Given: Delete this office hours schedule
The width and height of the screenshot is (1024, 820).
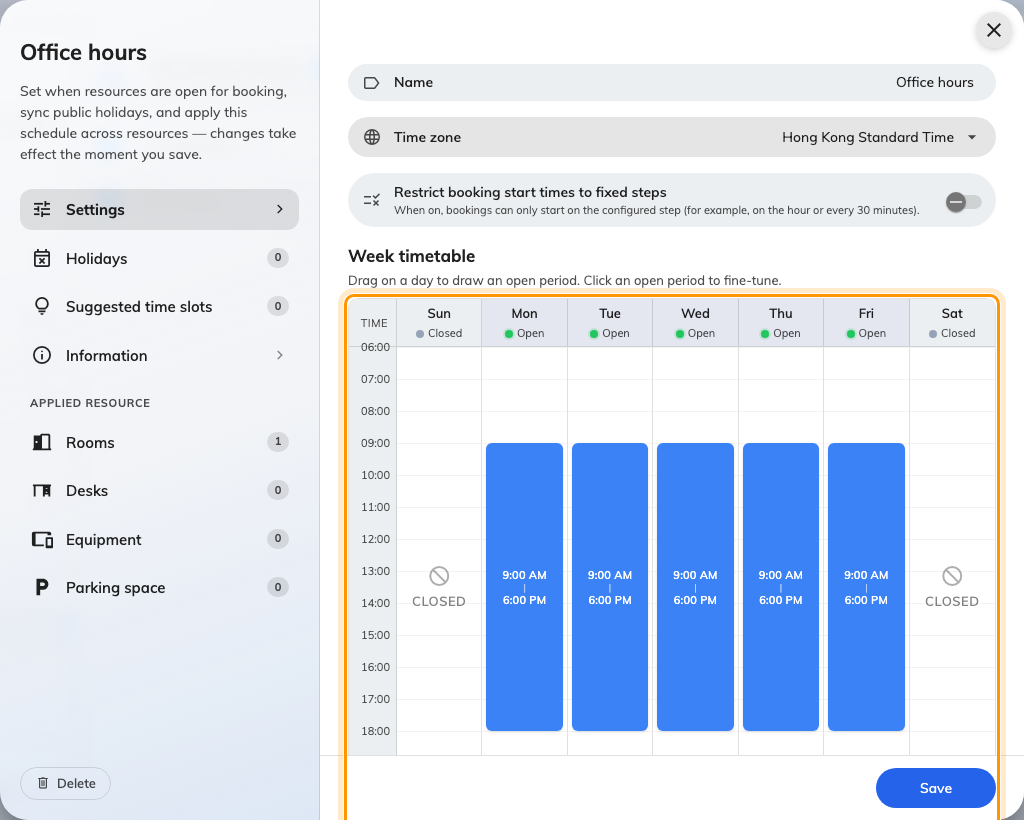Looking at the screenshot, I should coord(65,783).
